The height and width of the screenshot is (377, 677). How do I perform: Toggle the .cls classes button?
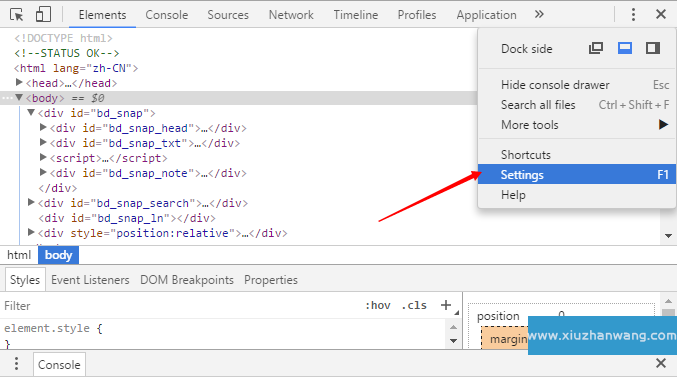414,305
